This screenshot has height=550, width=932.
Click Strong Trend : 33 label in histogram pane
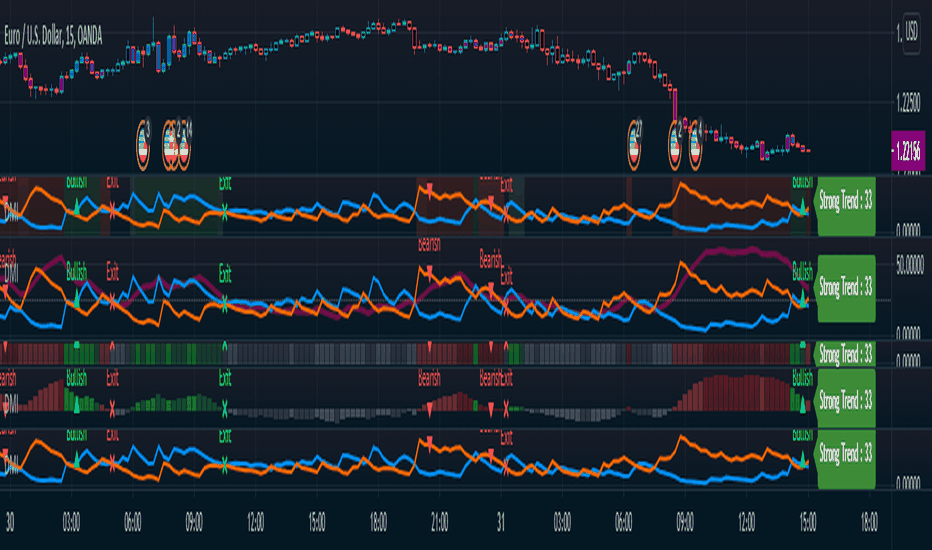pos(845,398)
